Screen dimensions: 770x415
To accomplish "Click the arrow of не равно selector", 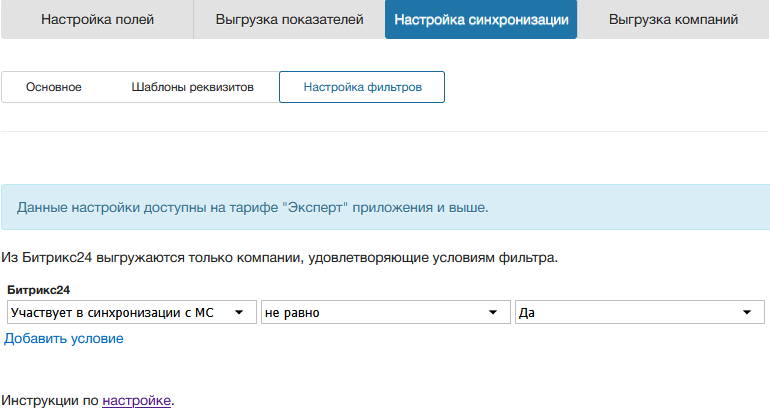I will point(492,312).
